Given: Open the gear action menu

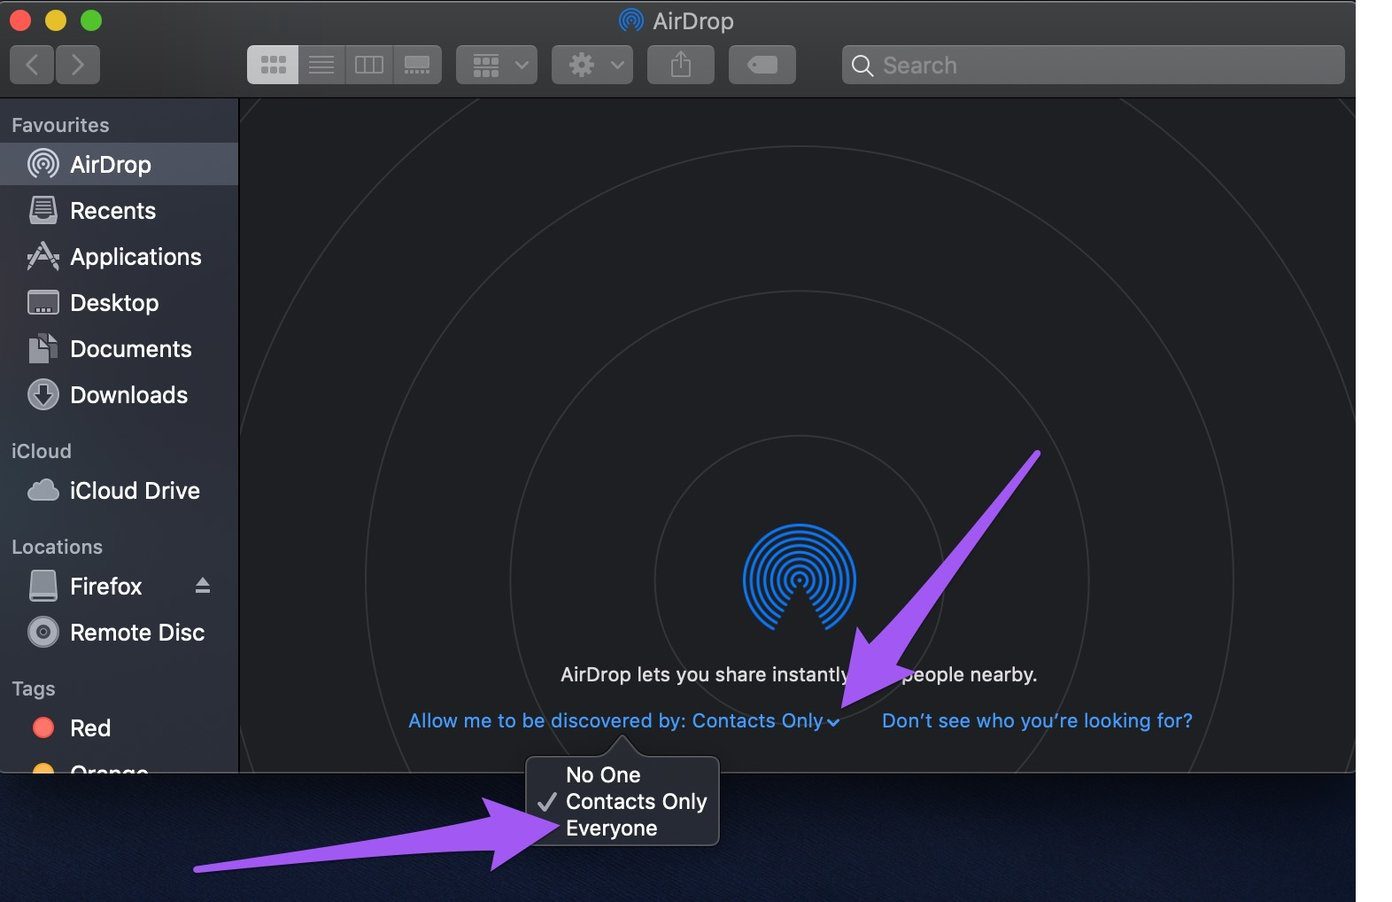Looking at the screenshot, I should 592,65.
